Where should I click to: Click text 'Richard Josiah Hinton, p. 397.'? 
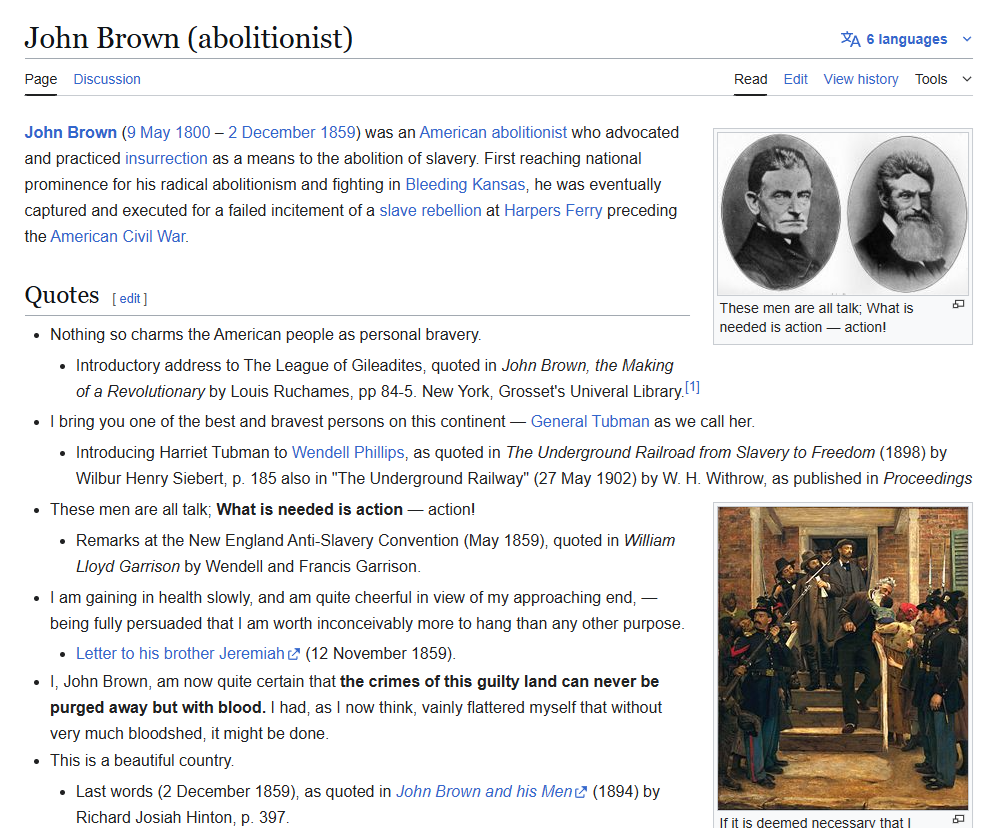tap(183, 818)
